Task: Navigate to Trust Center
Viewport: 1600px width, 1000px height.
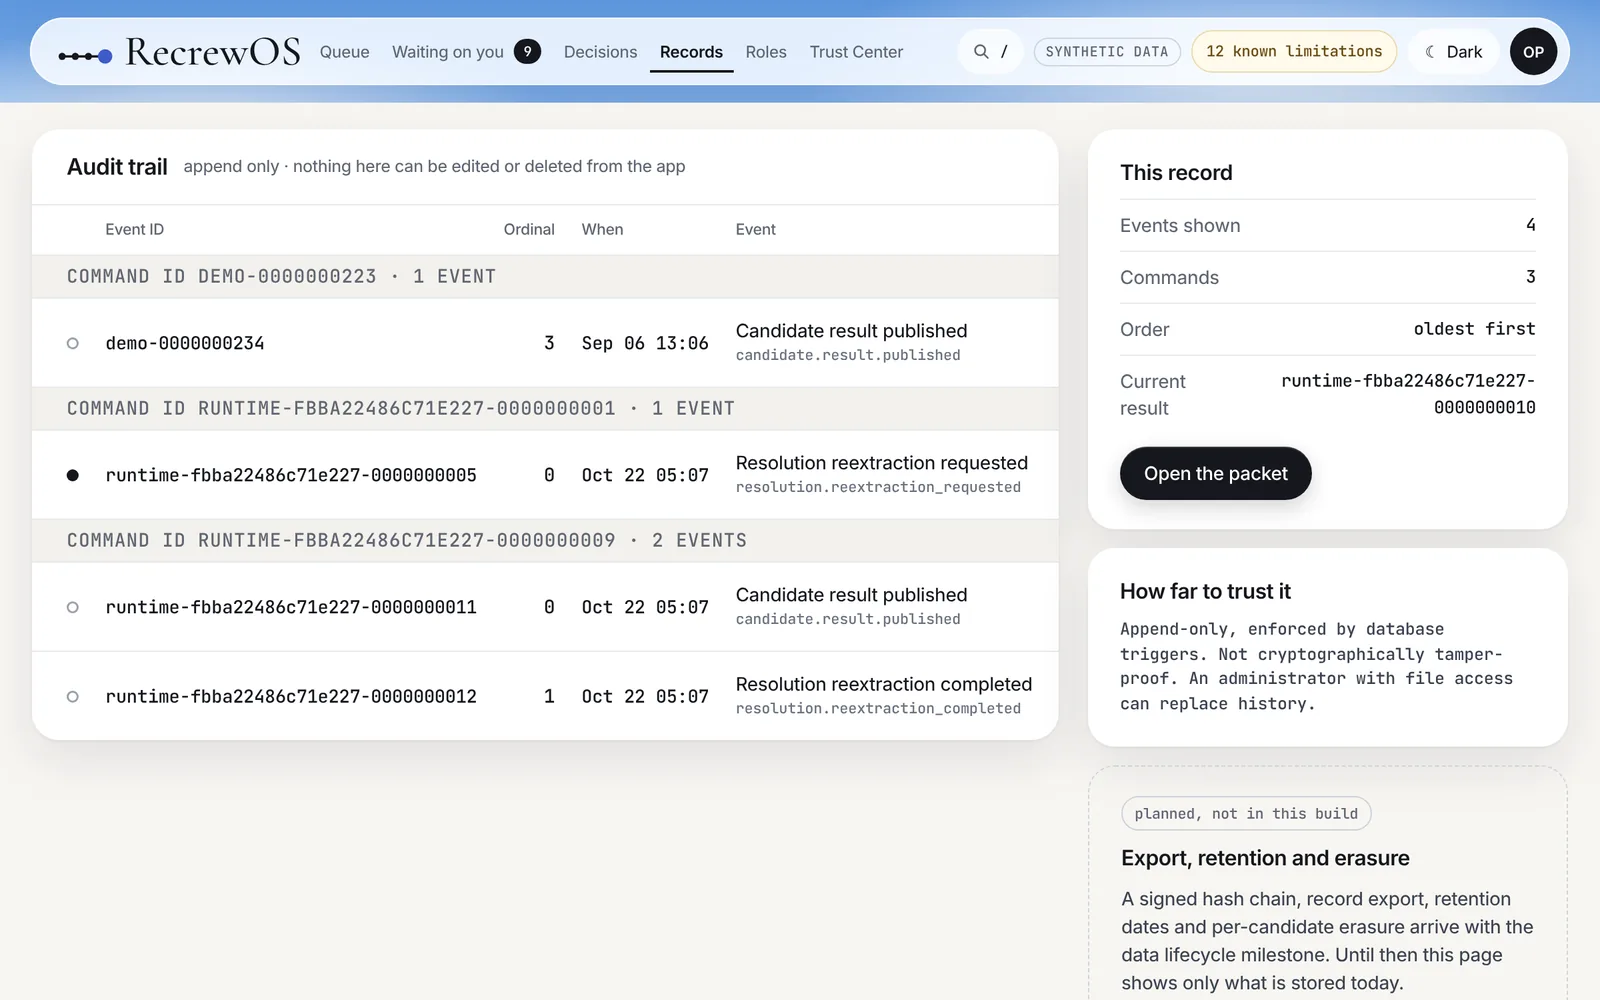Action: [x=856, y=52]
